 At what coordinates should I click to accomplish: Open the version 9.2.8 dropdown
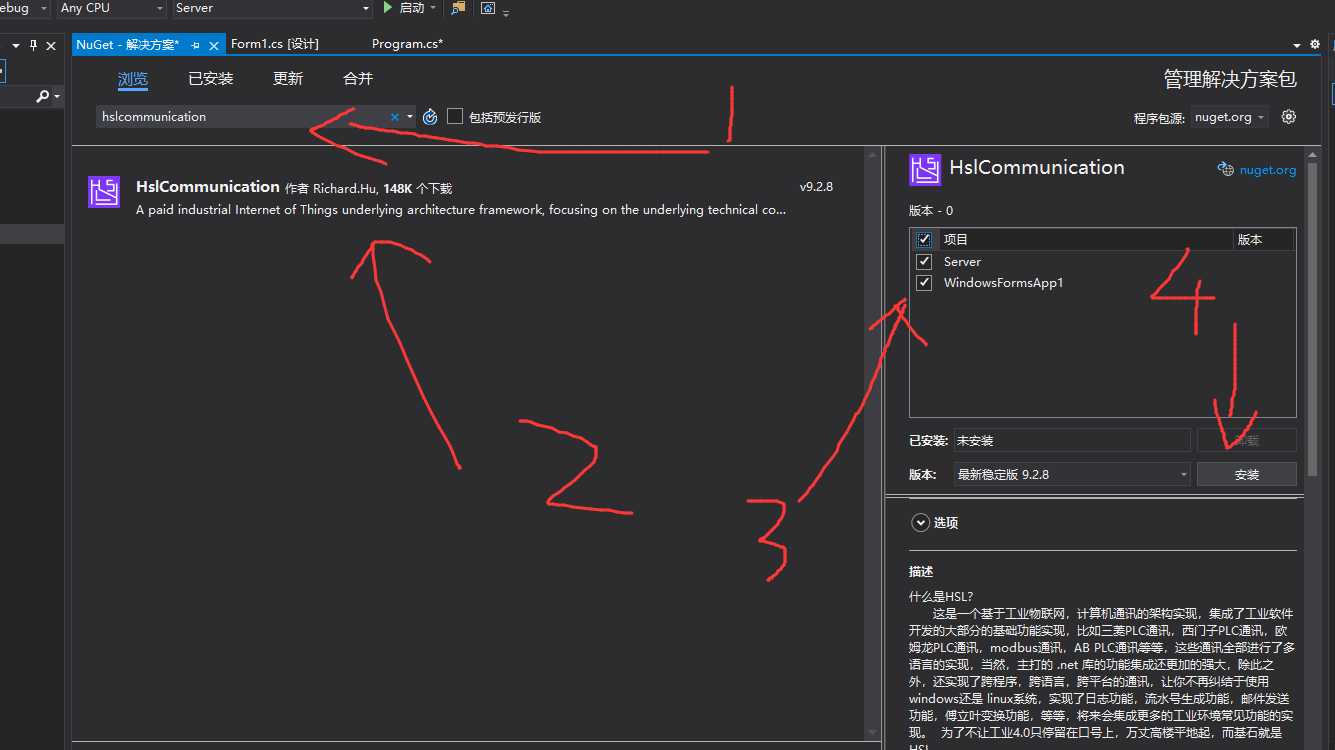coord(1071,474)
